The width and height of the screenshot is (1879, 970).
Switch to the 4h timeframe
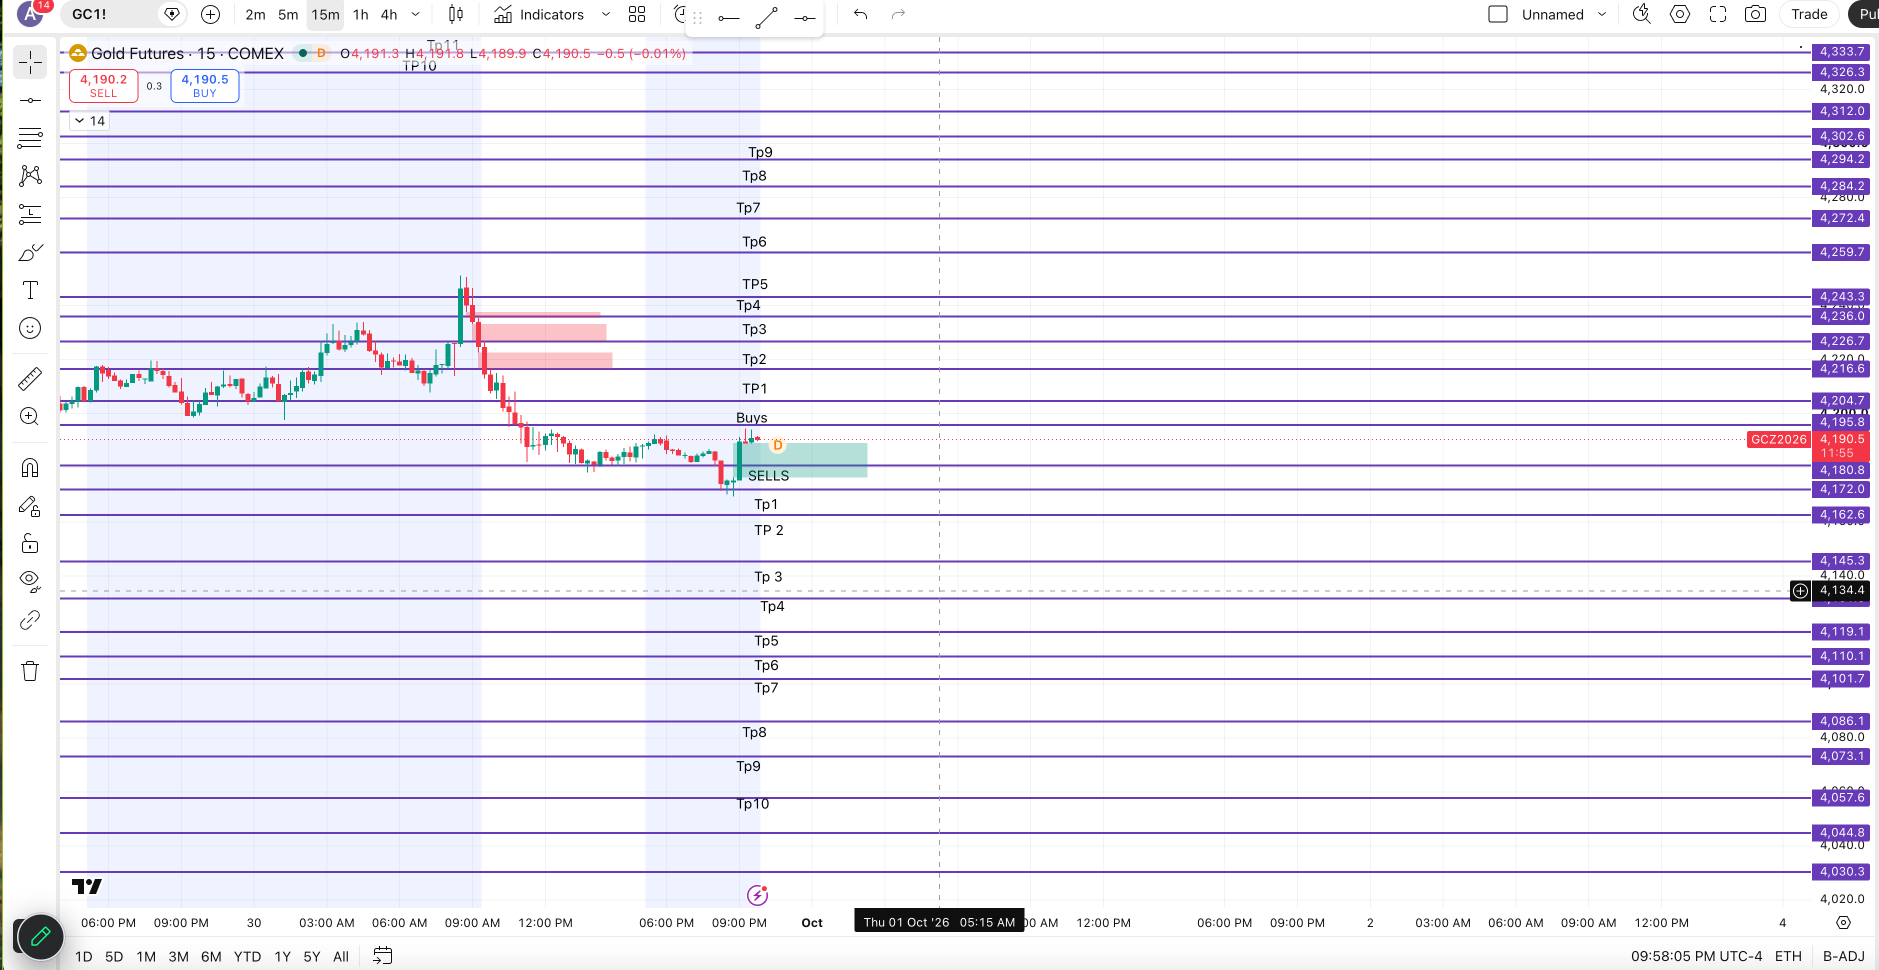389,14
